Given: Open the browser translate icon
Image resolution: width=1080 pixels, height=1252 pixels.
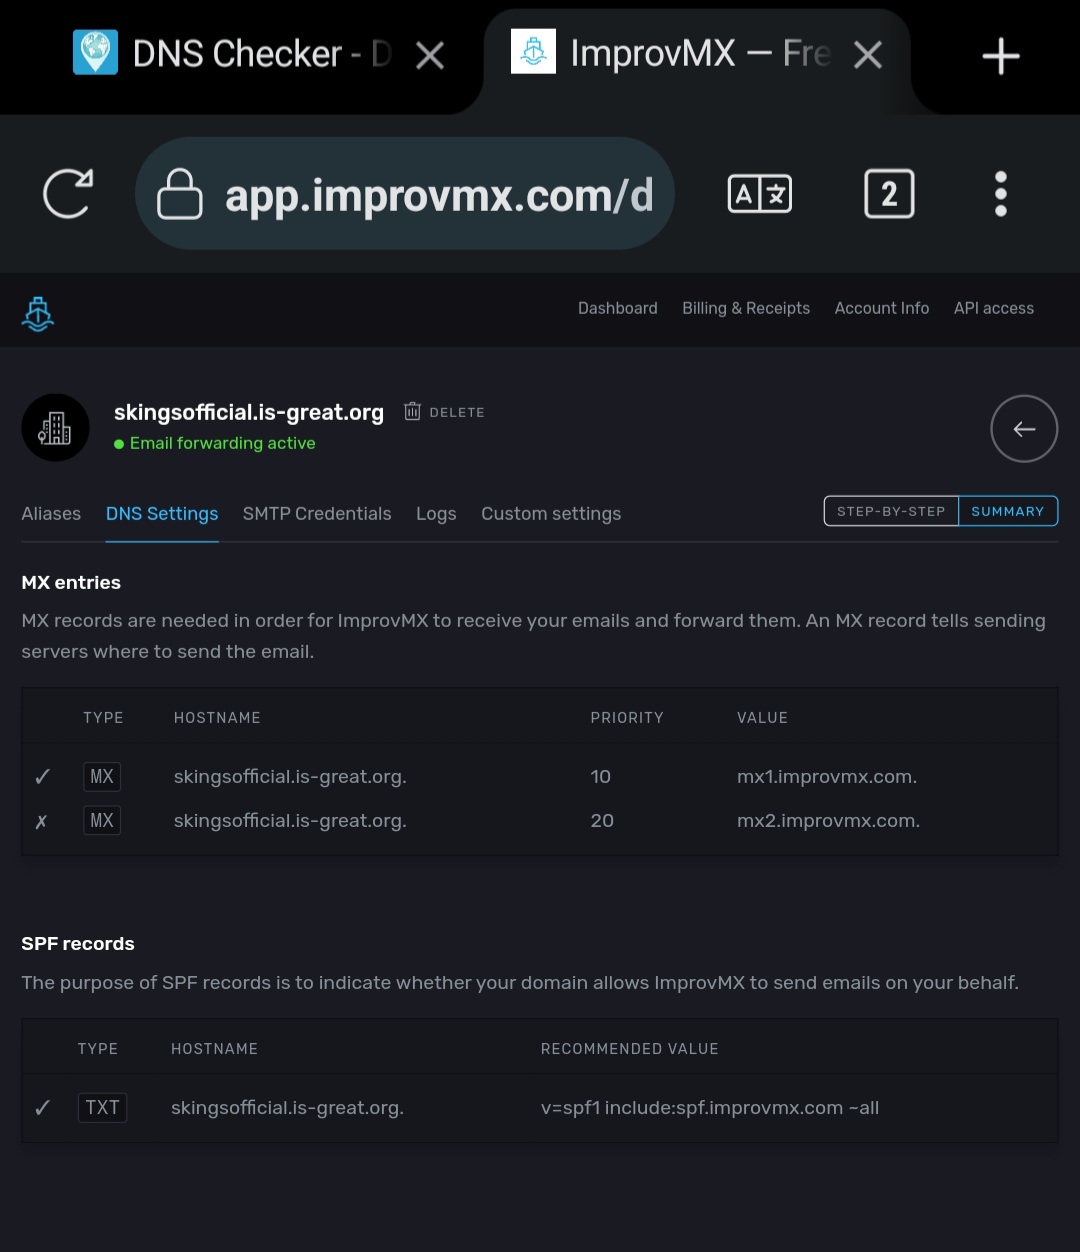Looking at the screenshot, I should click(760, 194).
